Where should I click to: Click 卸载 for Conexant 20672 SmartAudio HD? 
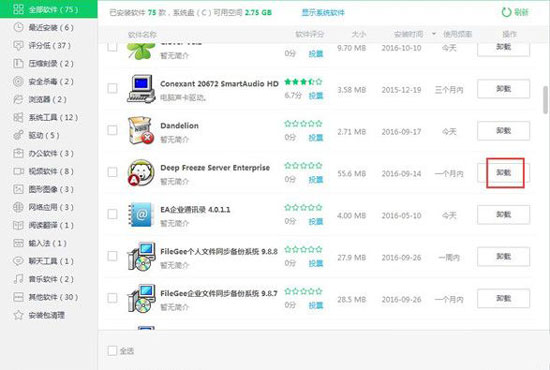coord(503,89)
